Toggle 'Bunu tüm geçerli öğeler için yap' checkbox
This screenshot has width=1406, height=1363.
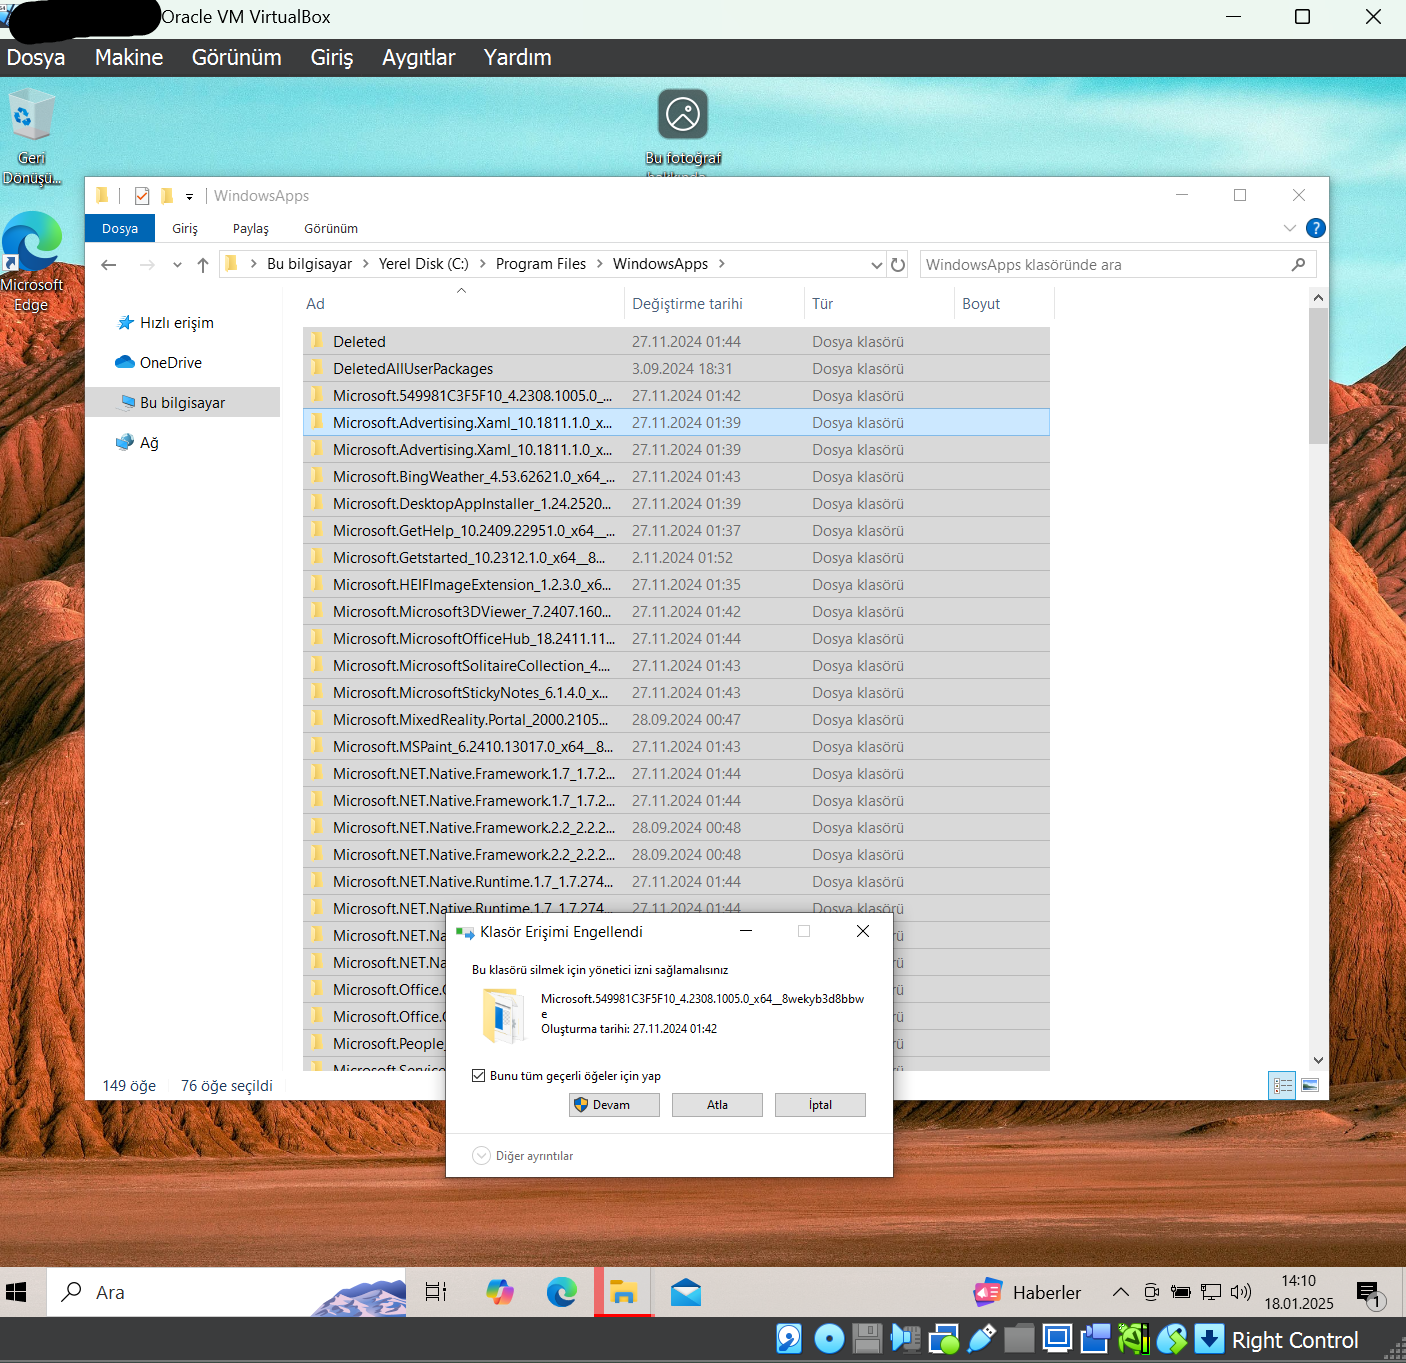pos(478,1076)
